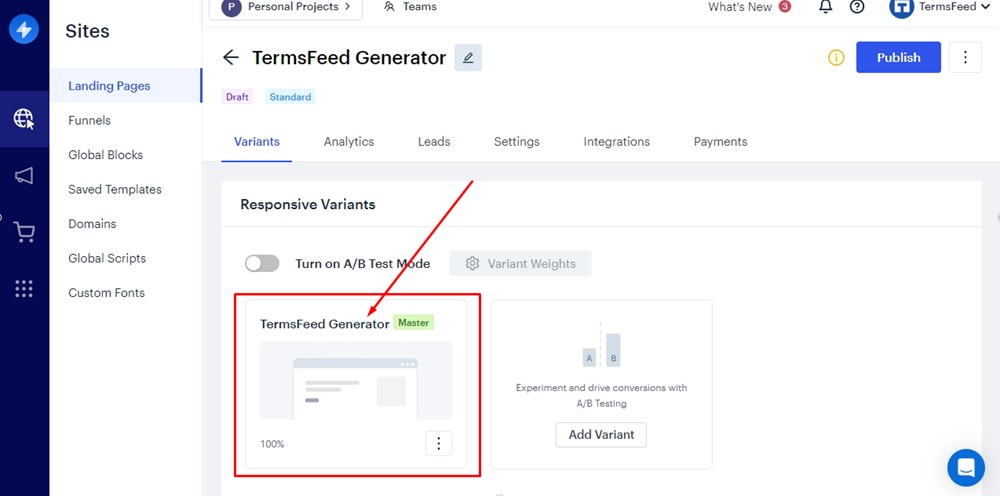The height and width of the screenshot is (496, 1000).
Task: Open the help question mark icon
Action: click(857, 7)
